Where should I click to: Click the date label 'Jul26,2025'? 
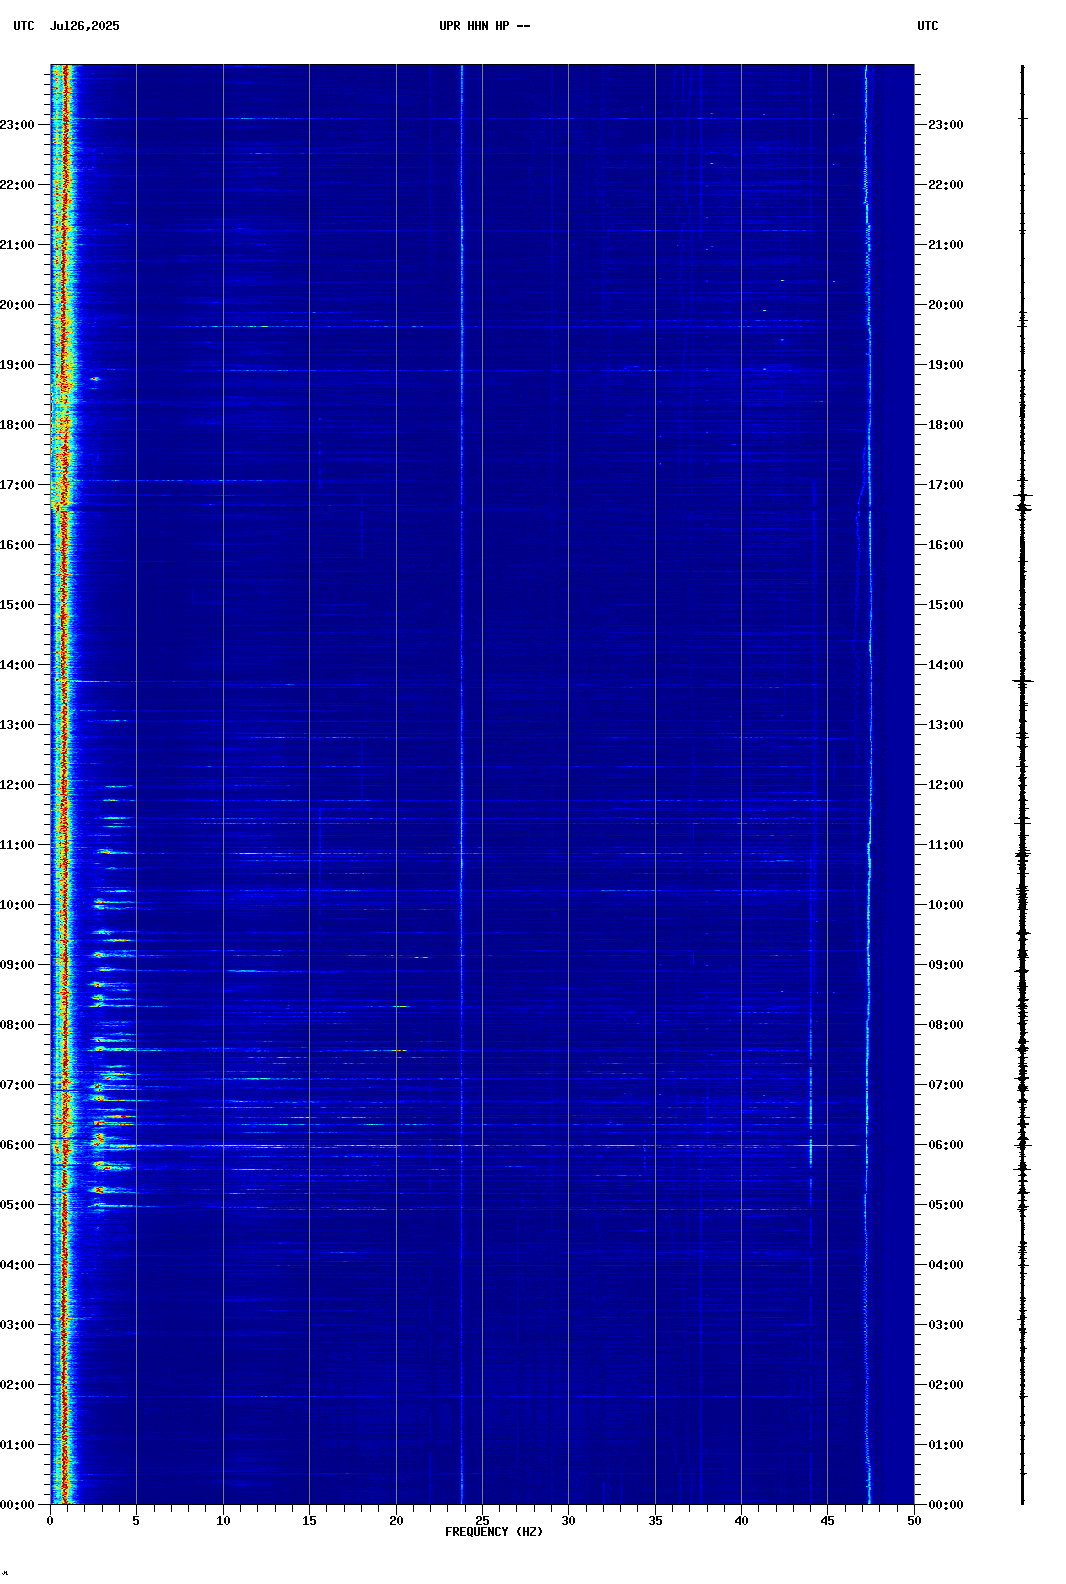point(85,26)
